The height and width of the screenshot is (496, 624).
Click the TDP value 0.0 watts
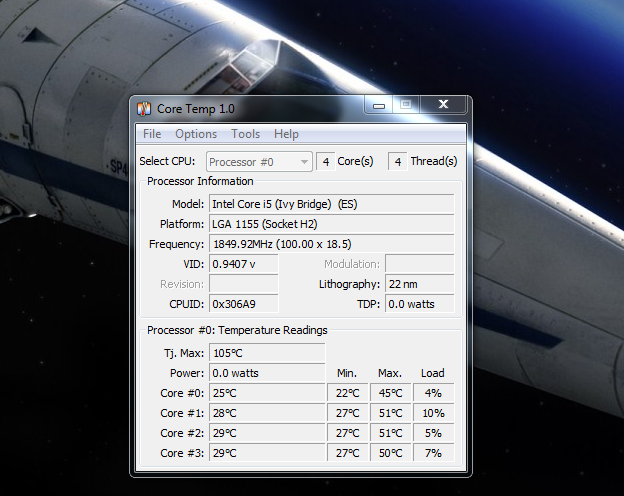coord(419,304)
